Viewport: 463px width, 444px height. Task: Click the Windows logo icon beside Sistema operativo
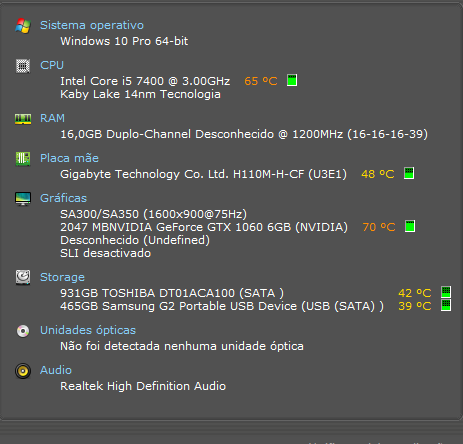pos(23,26)
